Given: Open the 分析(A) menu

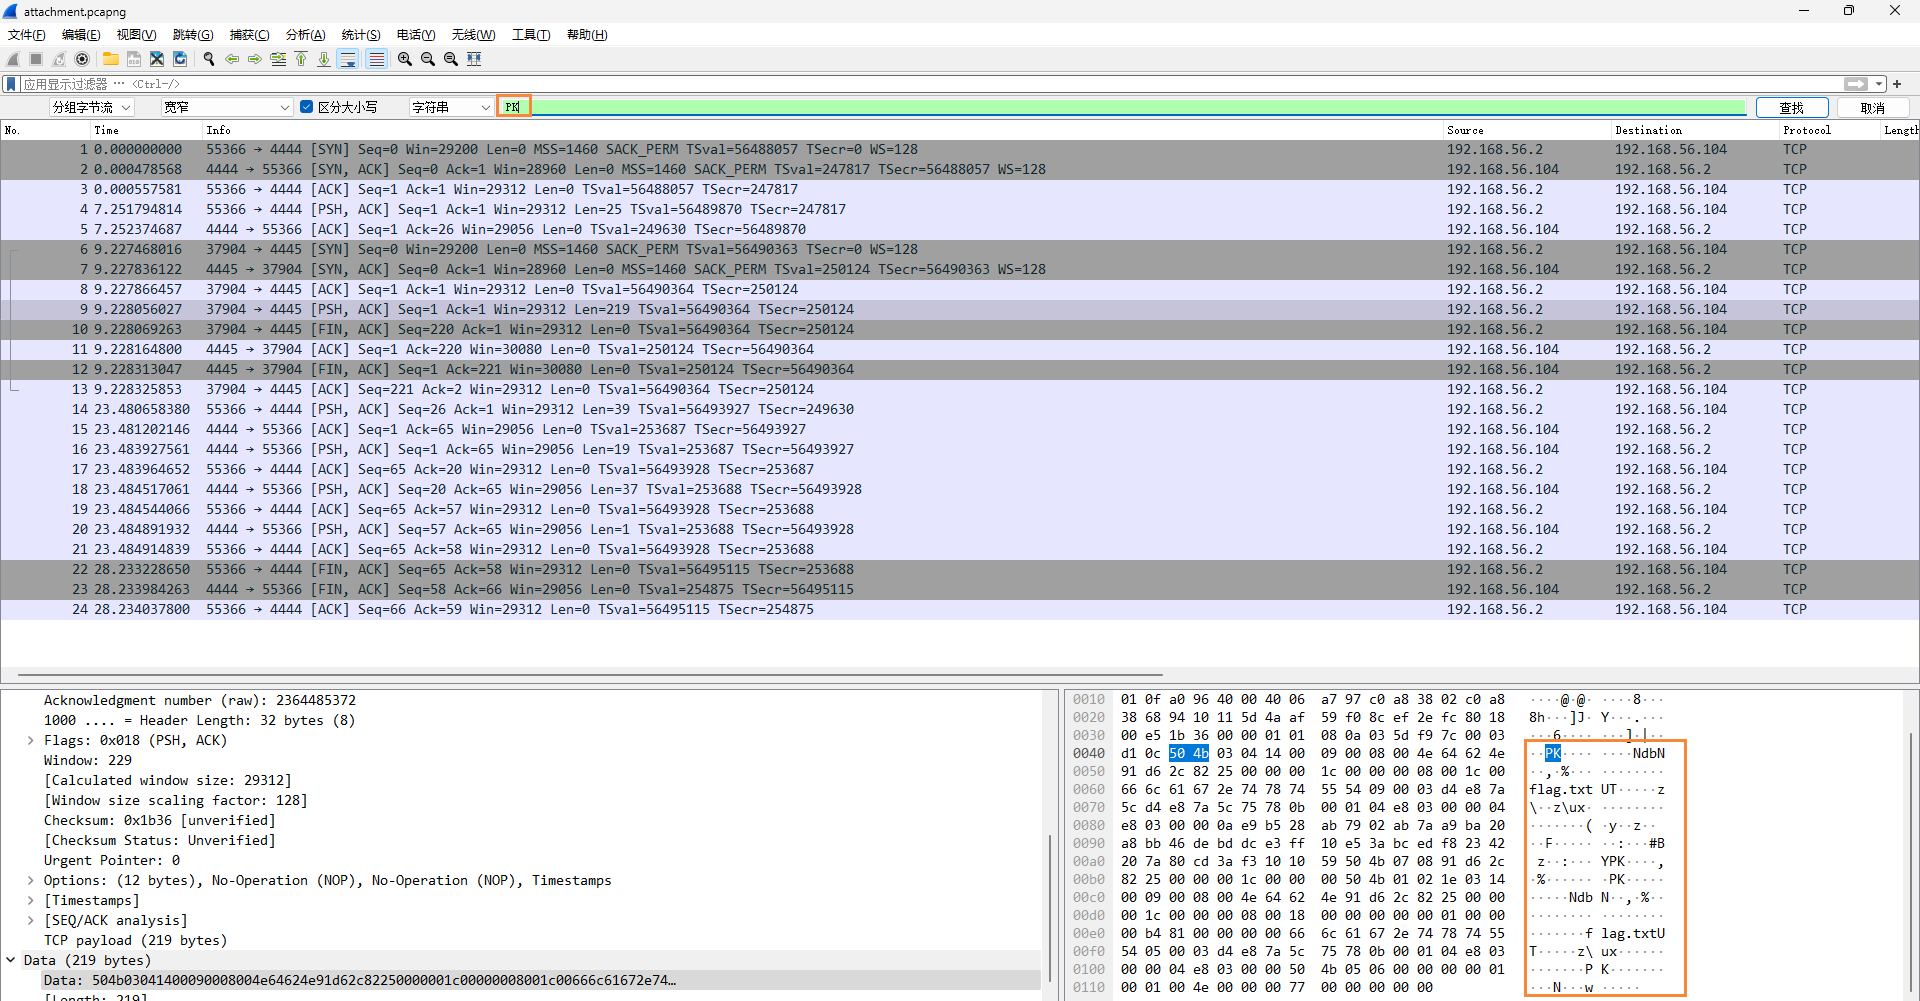Looking at the screenshot, I should click(x=305, y=35).
